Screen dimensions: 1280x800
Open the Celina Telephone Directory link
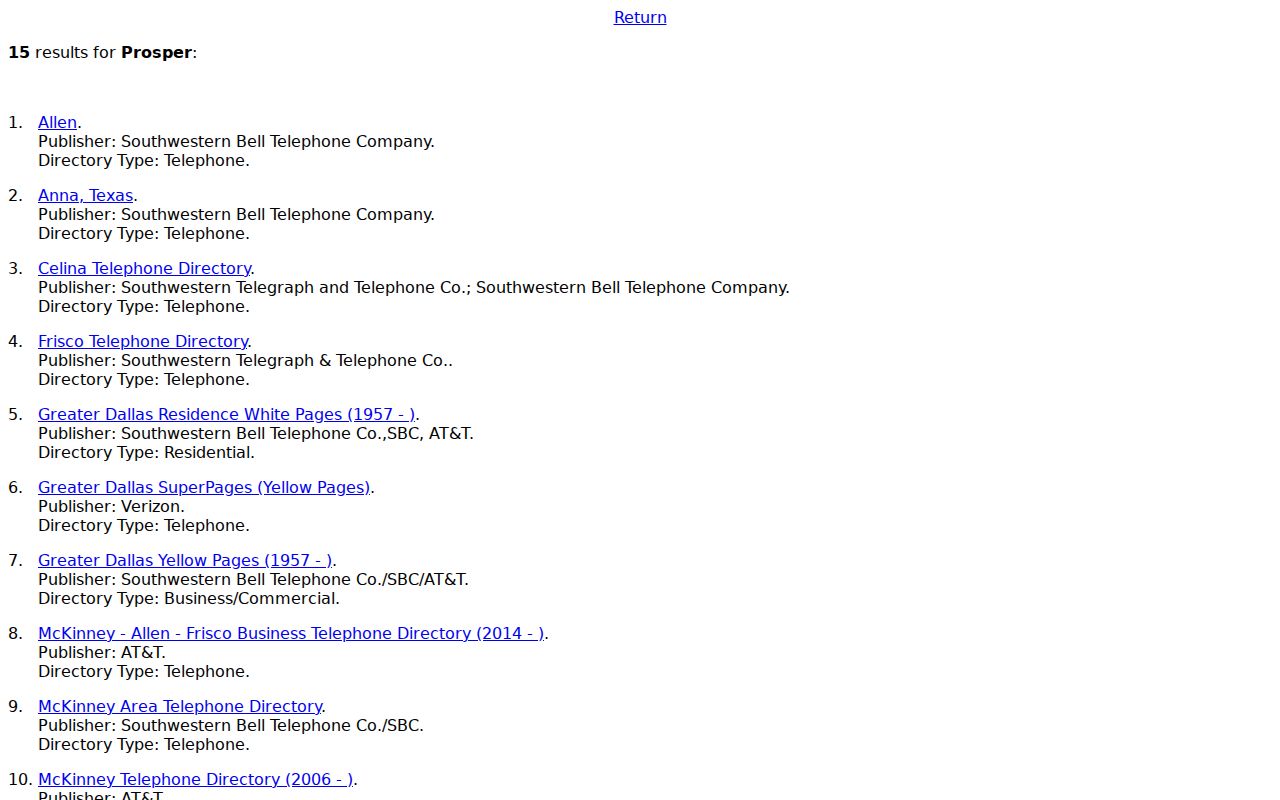pos(144,268)
